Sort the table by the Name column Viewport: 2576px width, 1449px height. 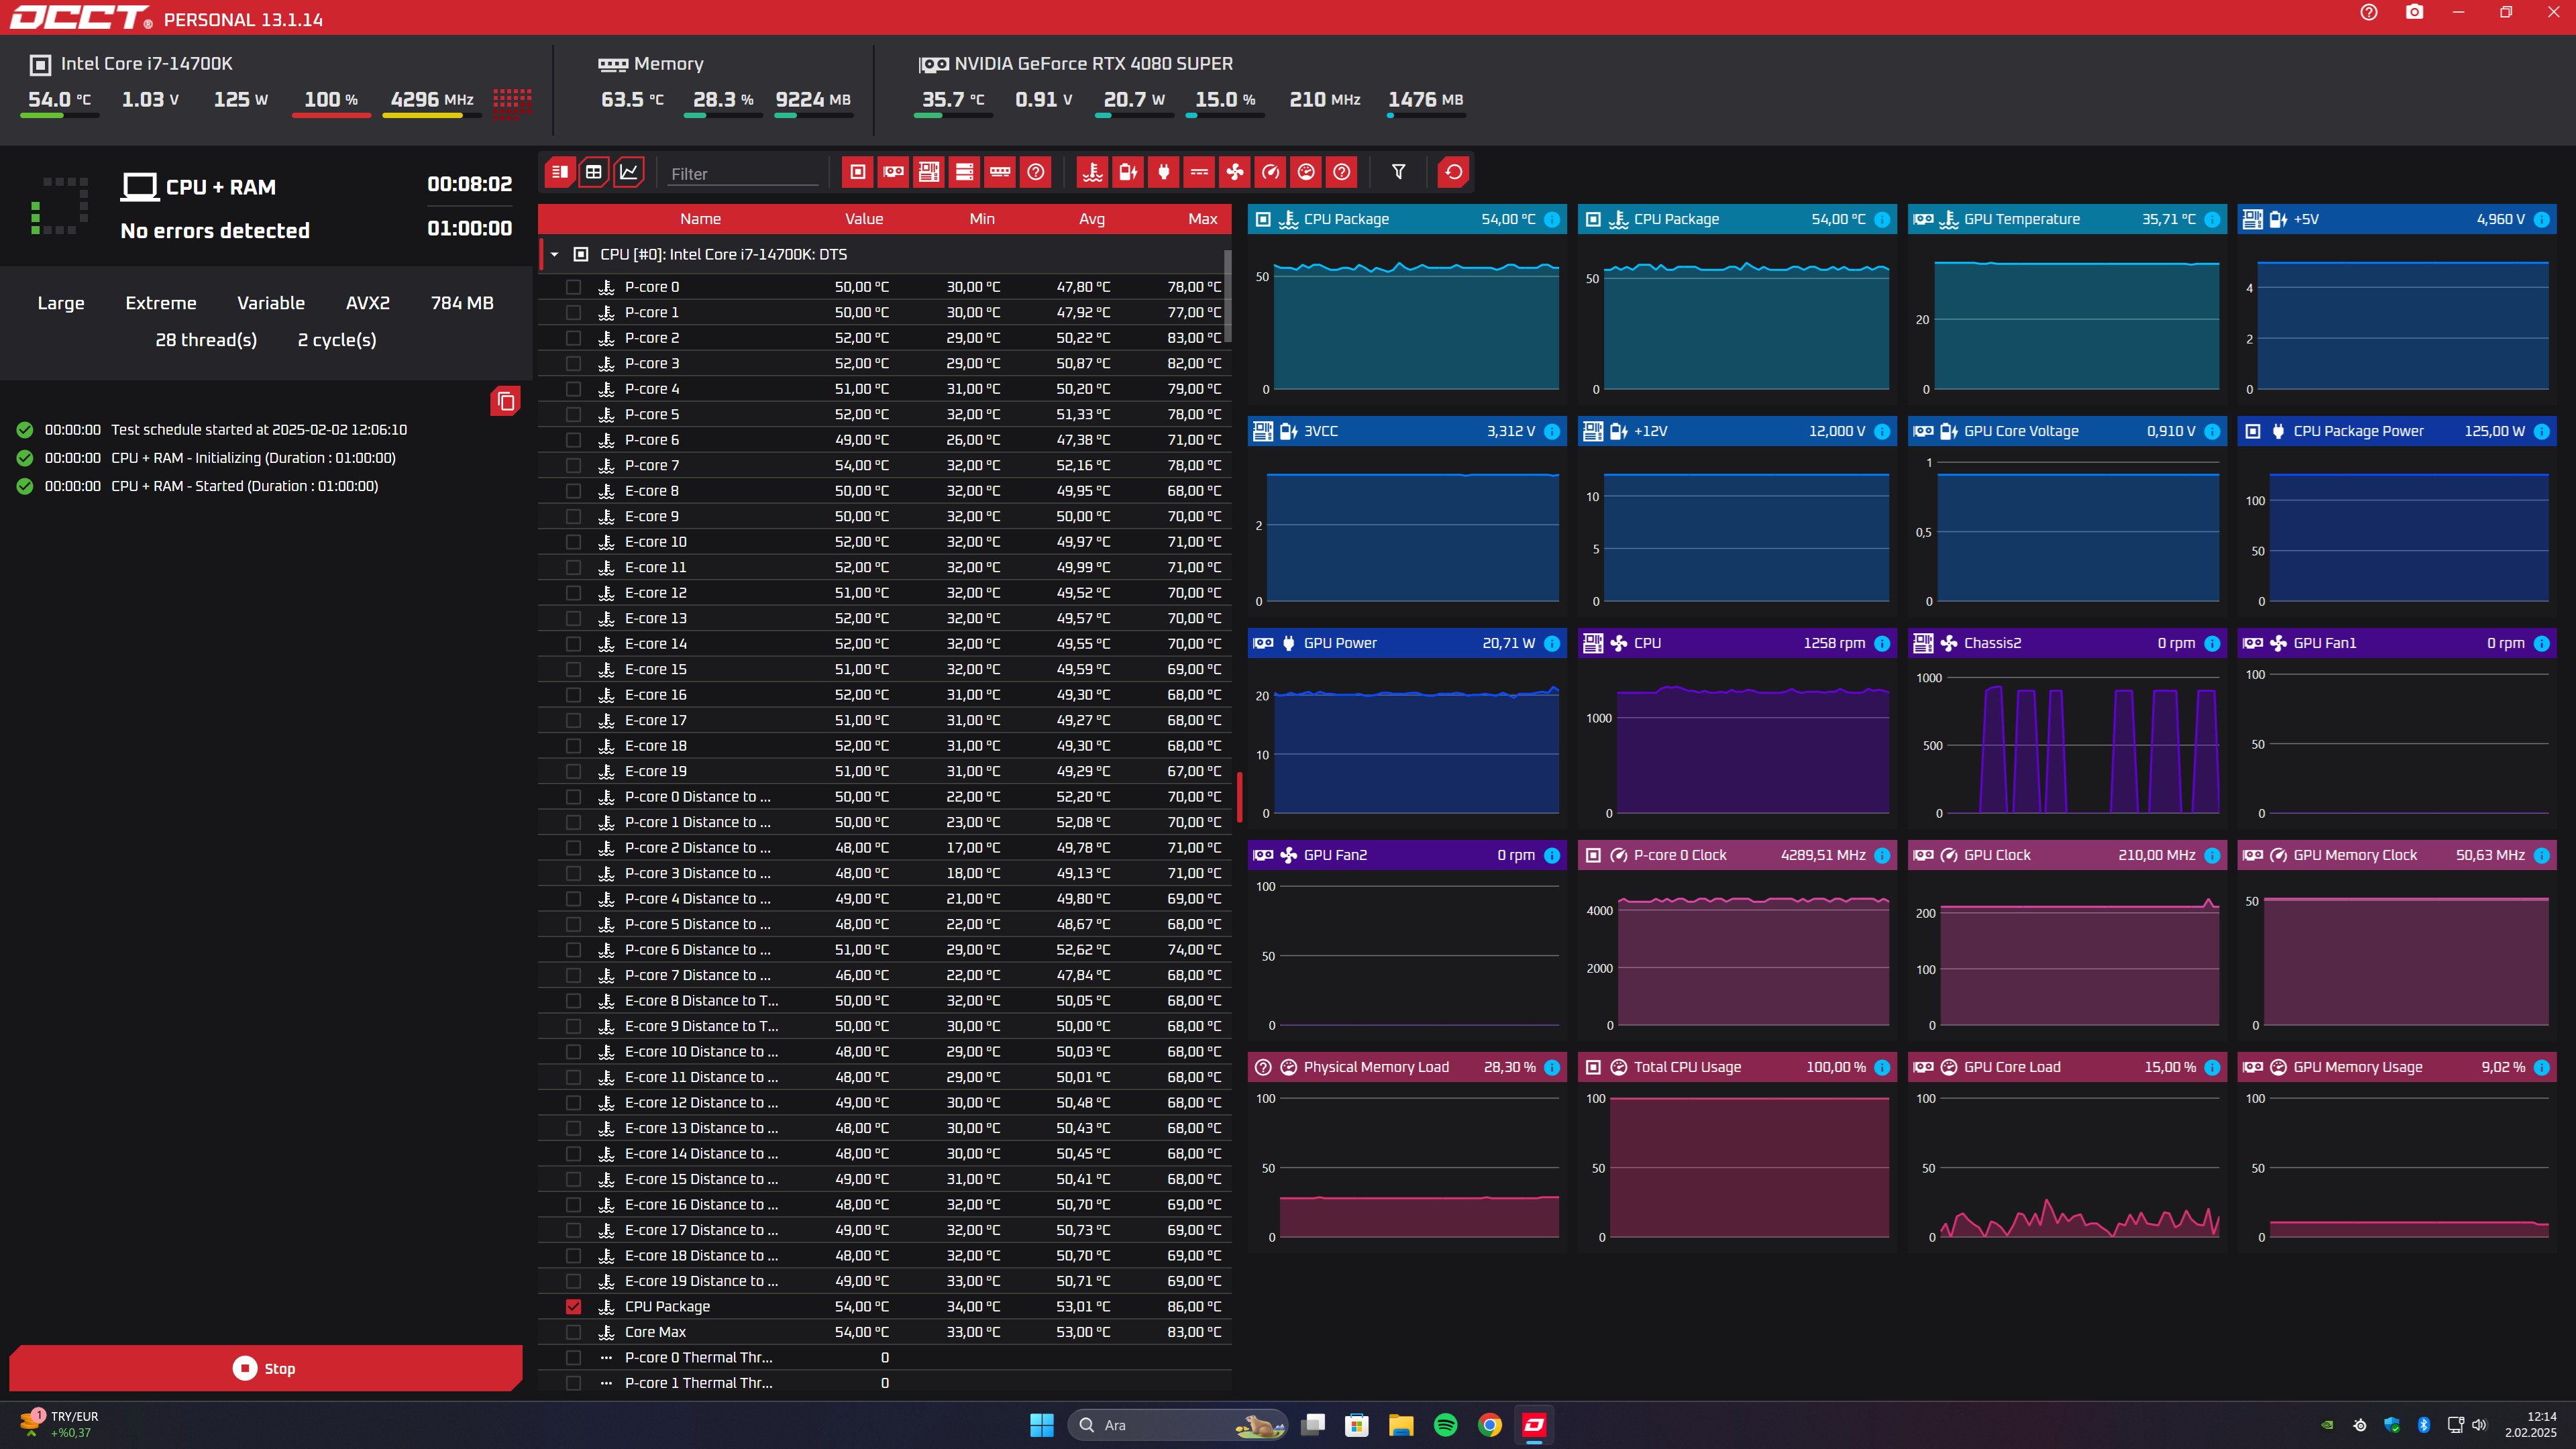click(x=700, y=219)
